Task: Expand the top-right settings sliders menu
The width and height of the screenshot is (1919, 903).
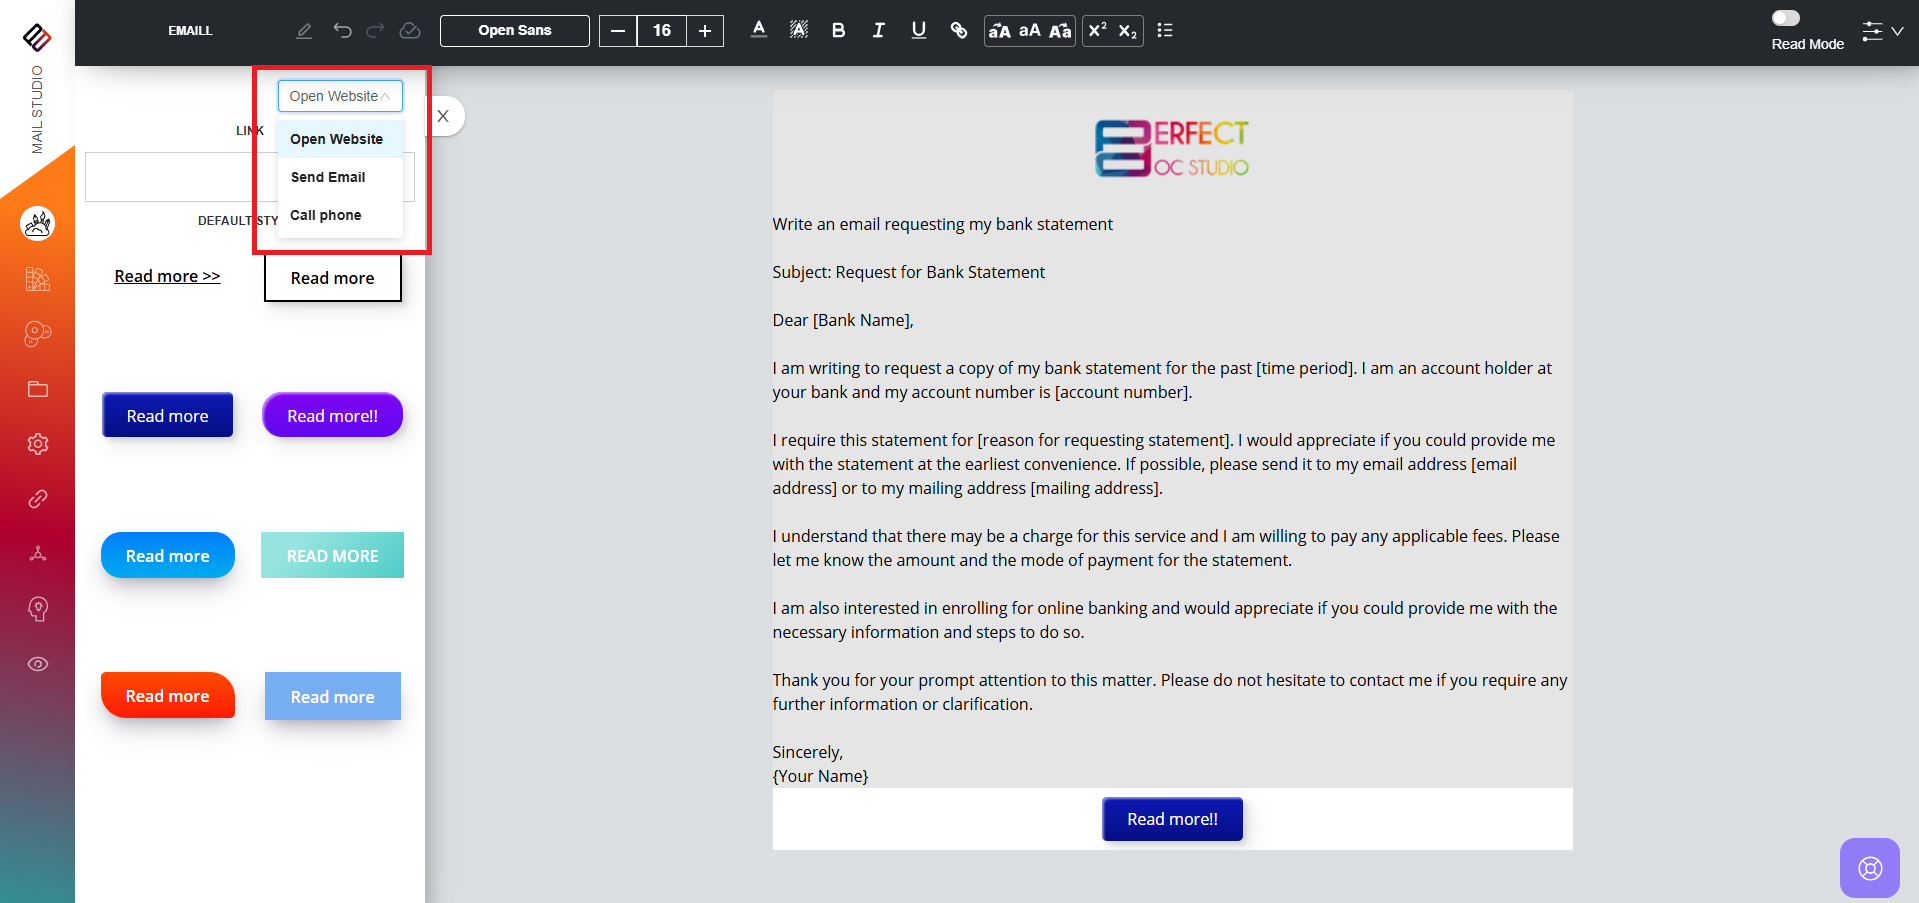Action: 1881,31
